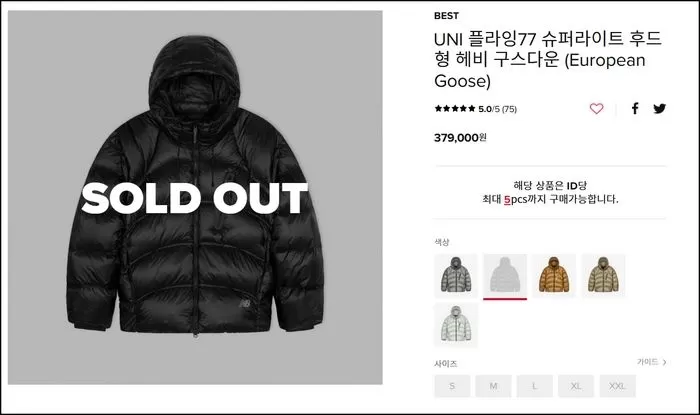Pick the white jacket color thumbnail

456,324
